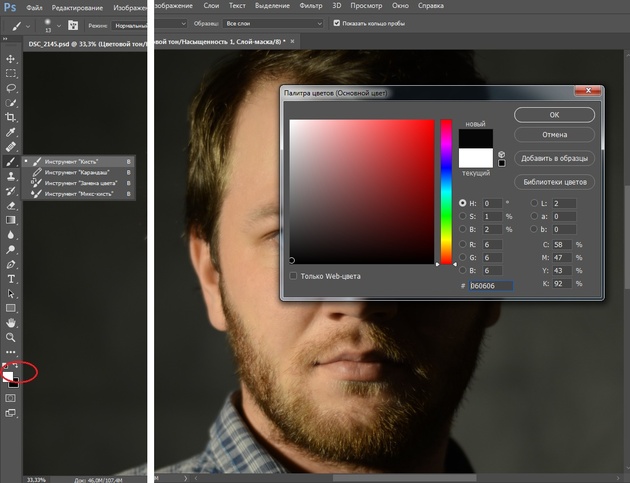Select the Crop tool

tap(12, 117)
